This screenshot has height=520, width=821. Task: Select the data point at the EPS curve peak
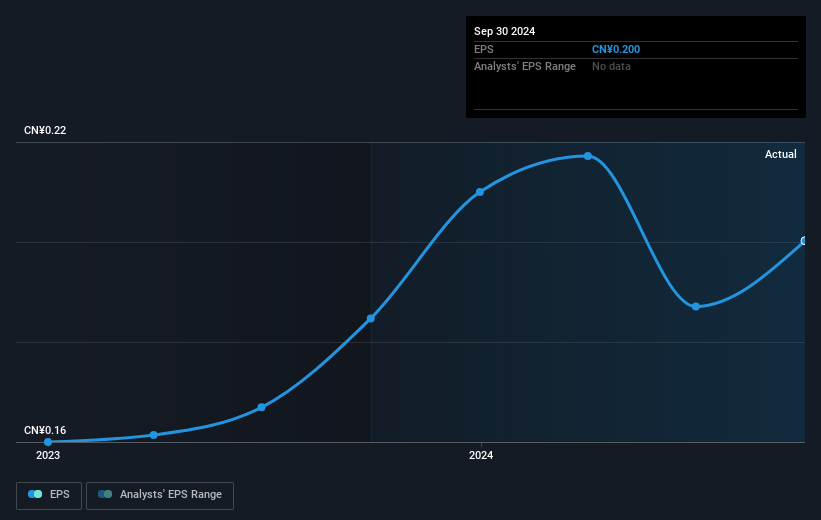[x=588, y=156]
